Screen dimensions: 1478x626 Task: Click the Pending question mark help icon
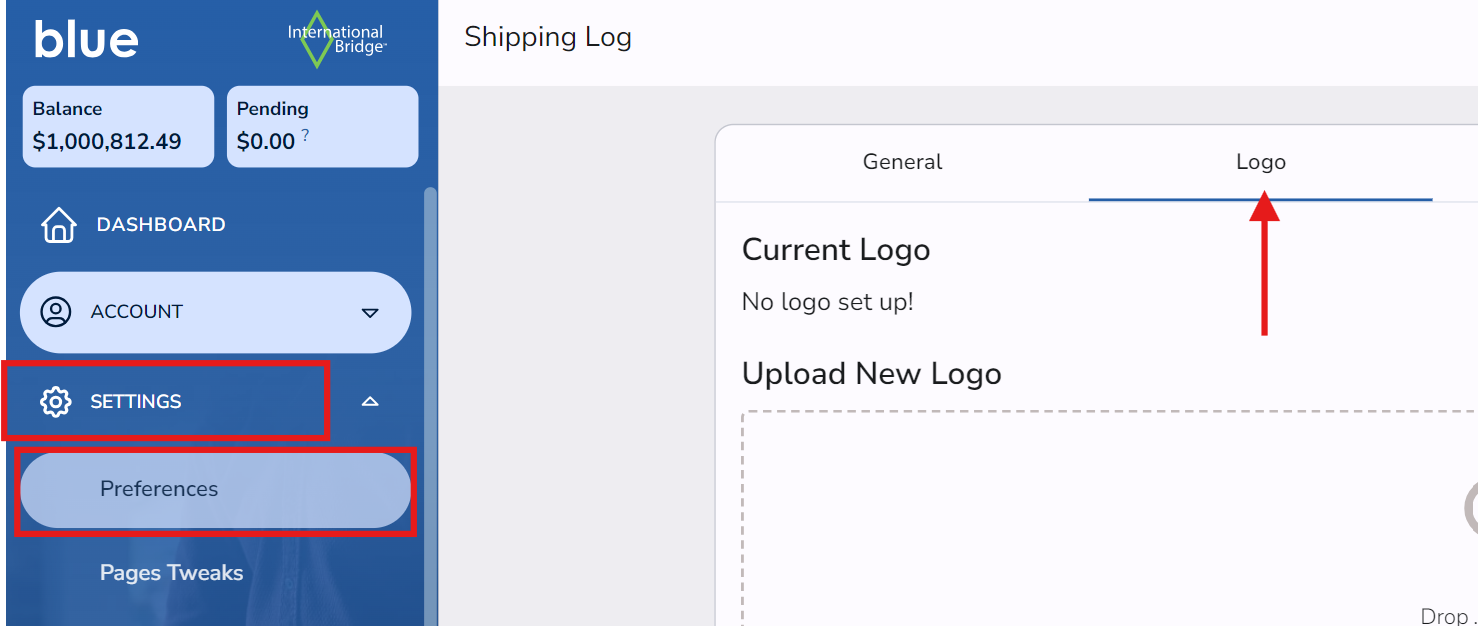click(x=305, y=135)
